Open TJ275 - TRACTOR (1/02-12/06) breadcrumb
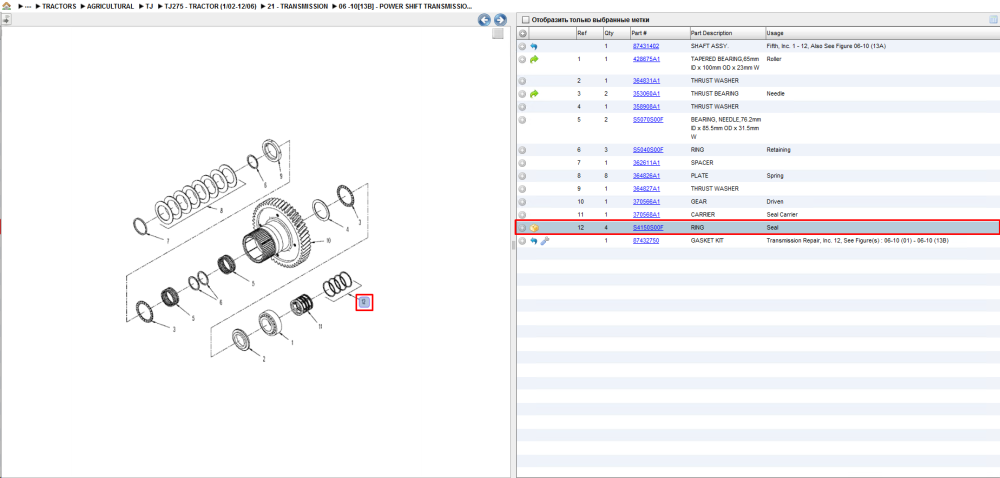Screen dimensions: 1000x478 pos(210,6)
